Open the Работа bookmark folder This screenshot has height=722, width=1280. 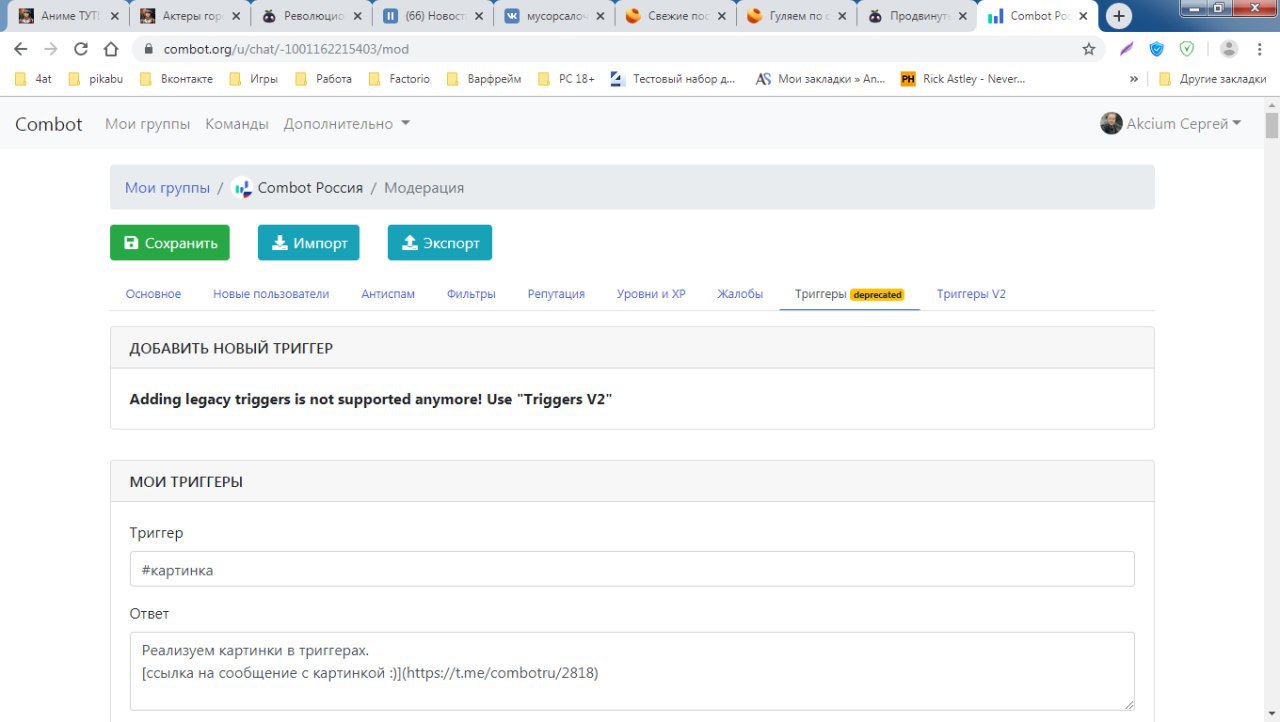pos(324,79)
